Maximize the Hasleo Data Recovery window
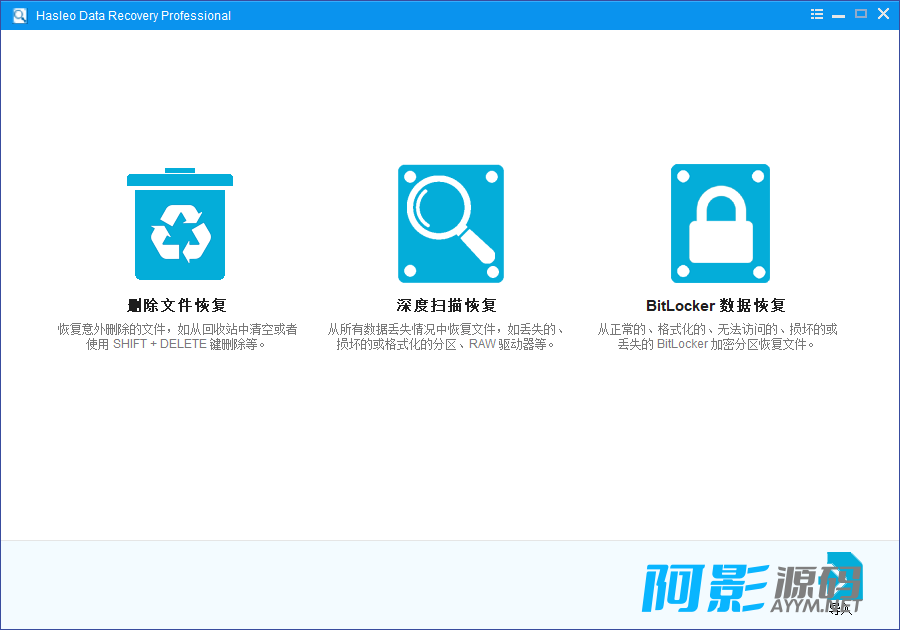 click(x=861, y=14)
